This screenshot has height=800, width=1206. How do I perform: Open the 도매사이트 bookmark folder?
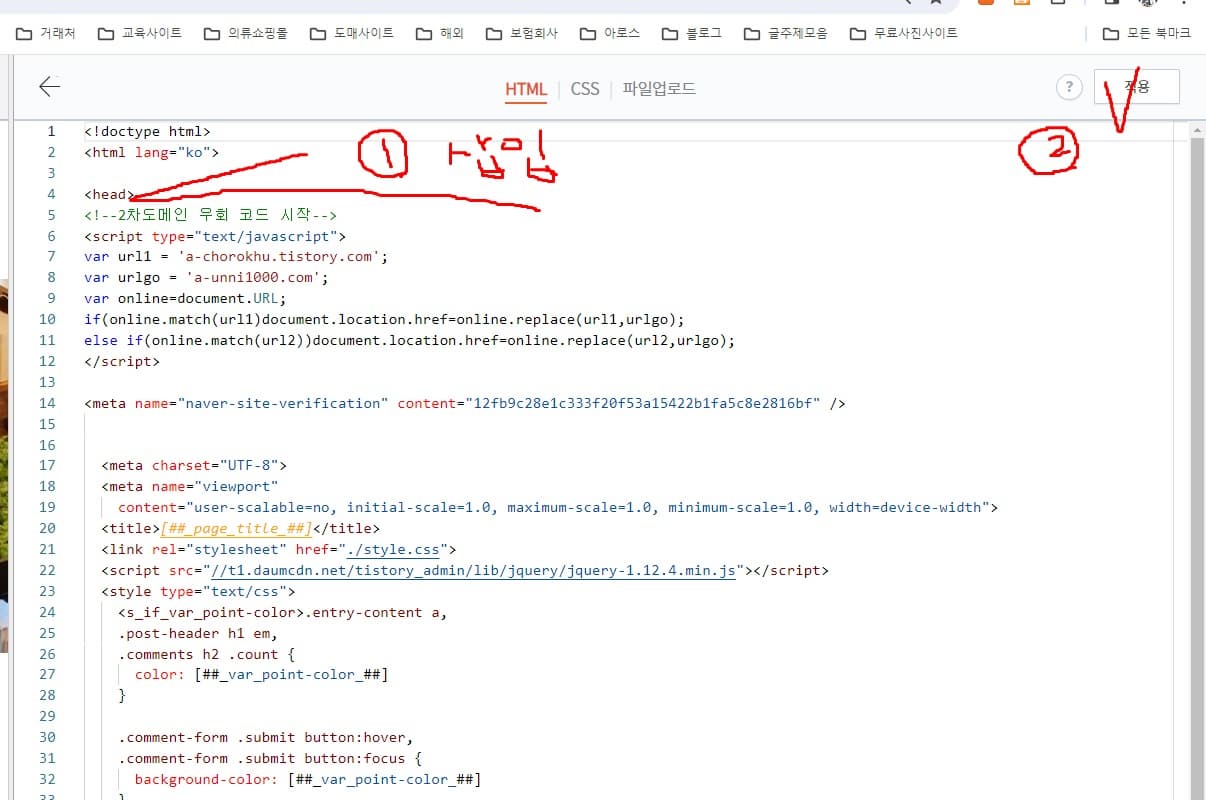click(351, 33)
